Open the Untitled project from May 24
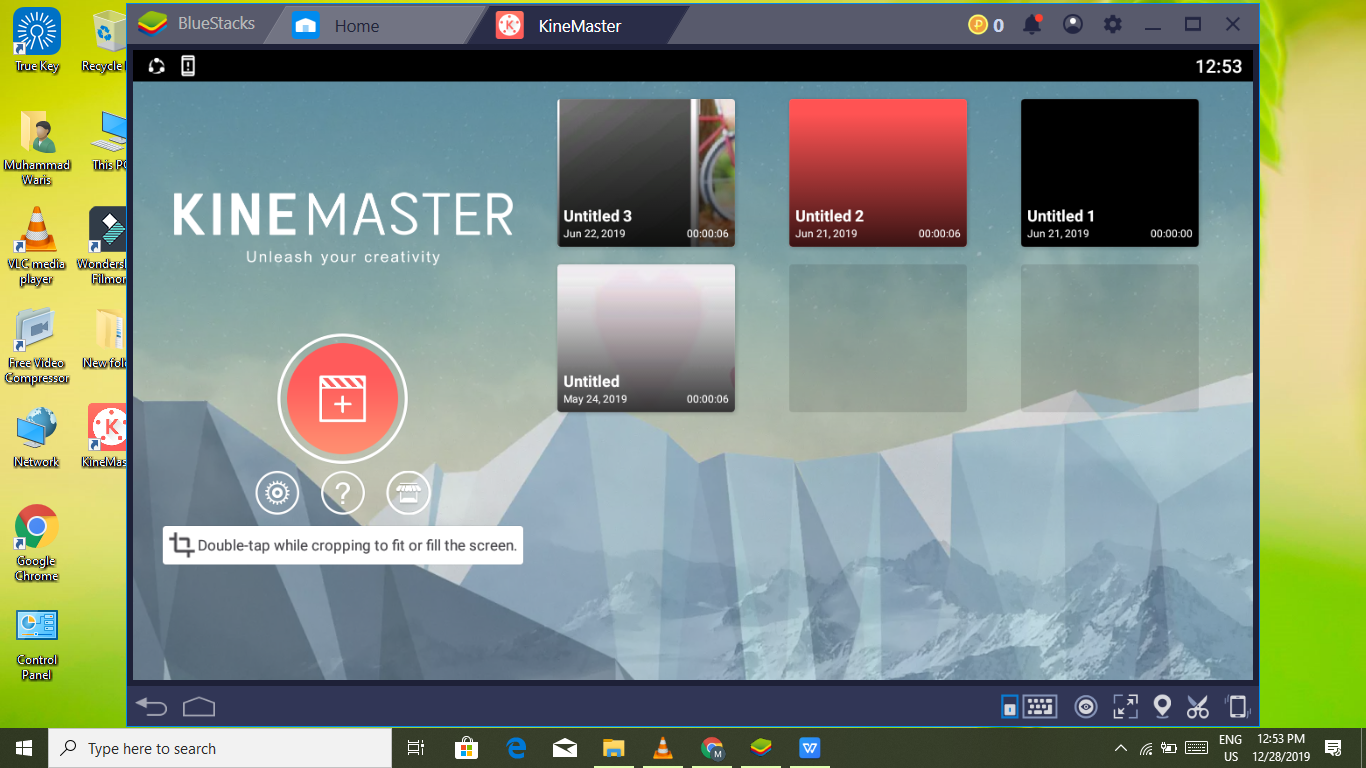Viewport: 1366px width, 768px height. pos(646,338)
